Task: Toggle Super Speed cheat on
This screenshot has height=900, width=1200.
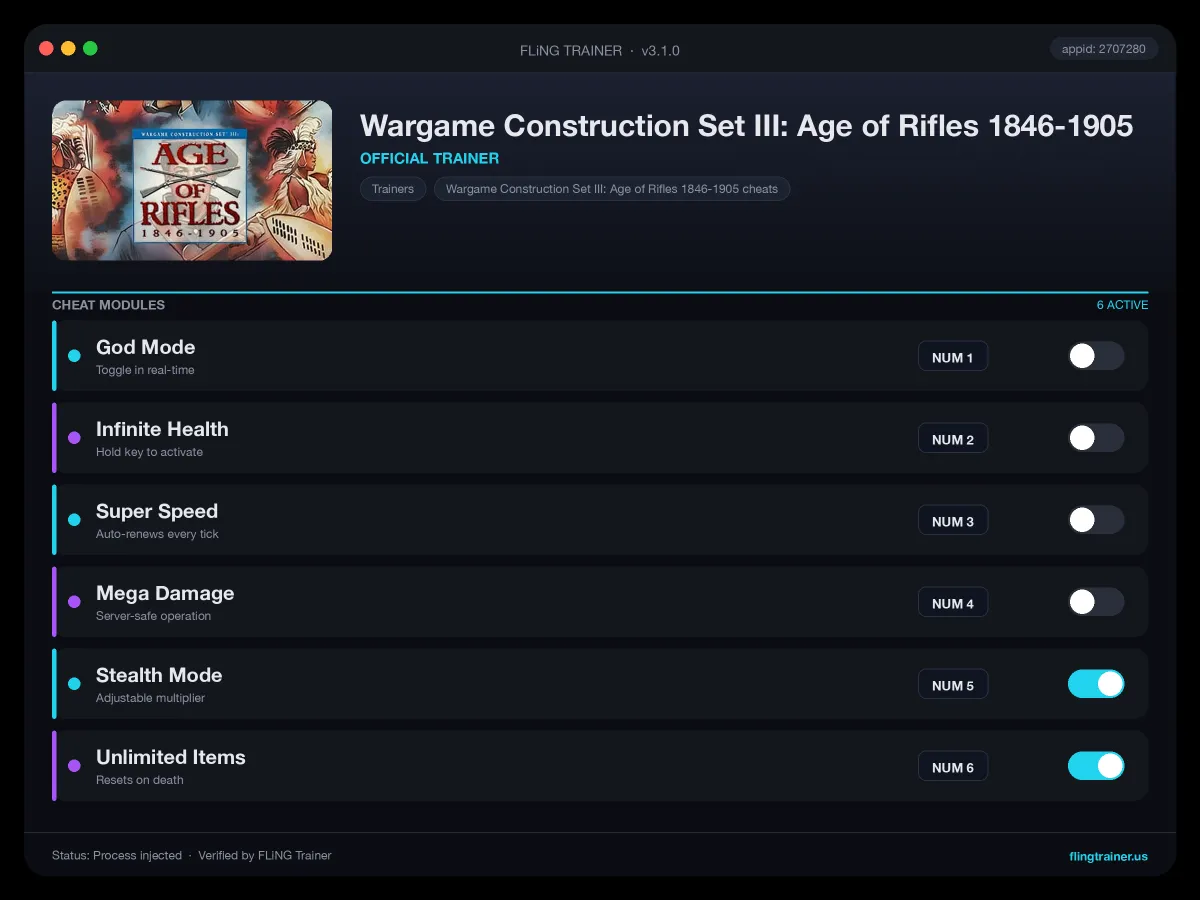Action: tap(1096, 520)
